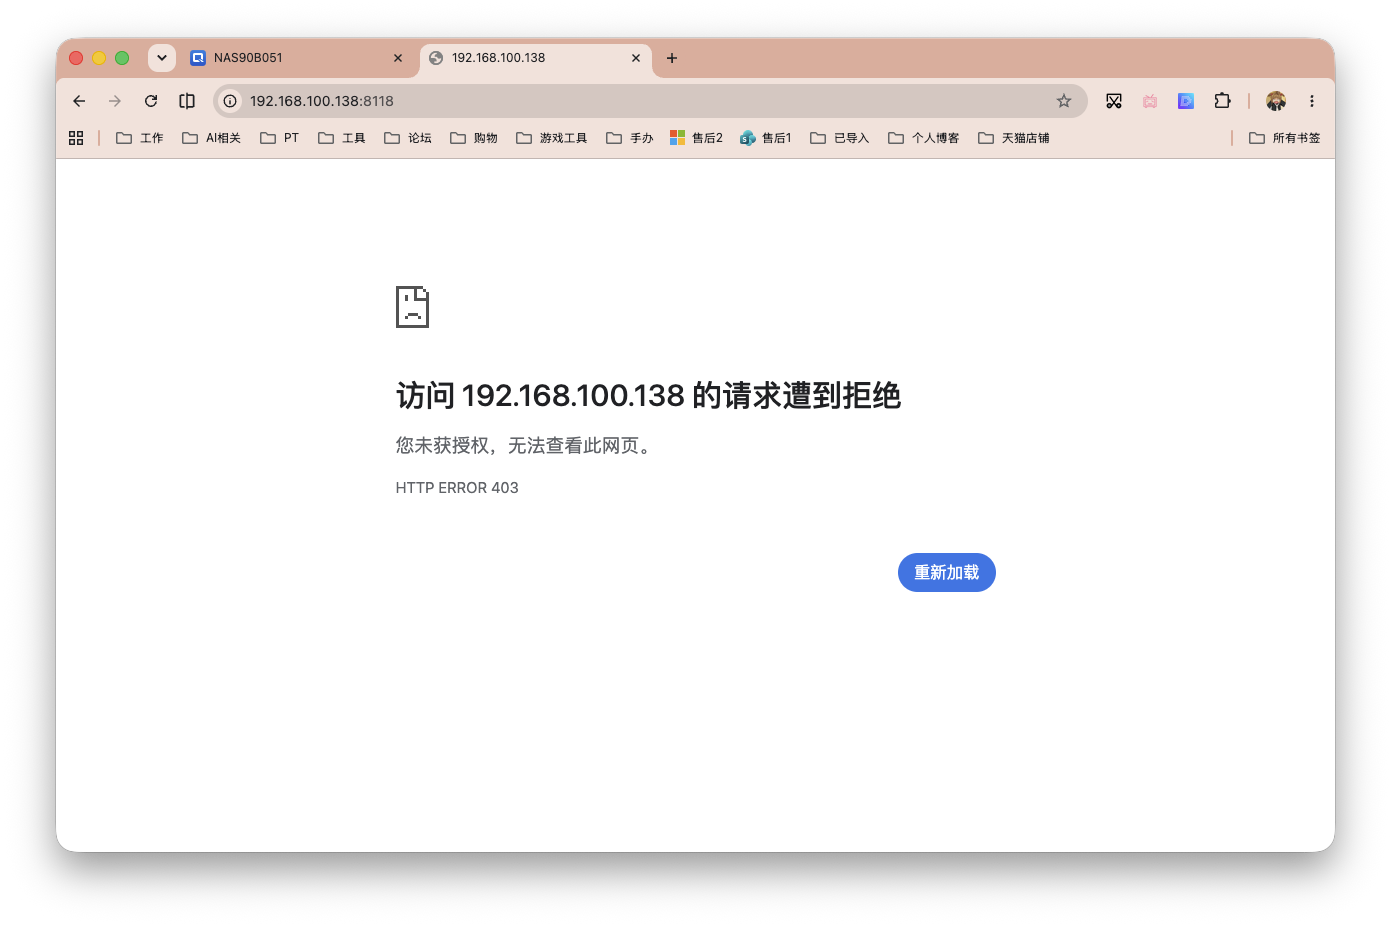Open the 购物 bookmark folder
Image resolution: width=1391 pixels, height=926 pixels.
pyautogui.click(x=474, y=138)
